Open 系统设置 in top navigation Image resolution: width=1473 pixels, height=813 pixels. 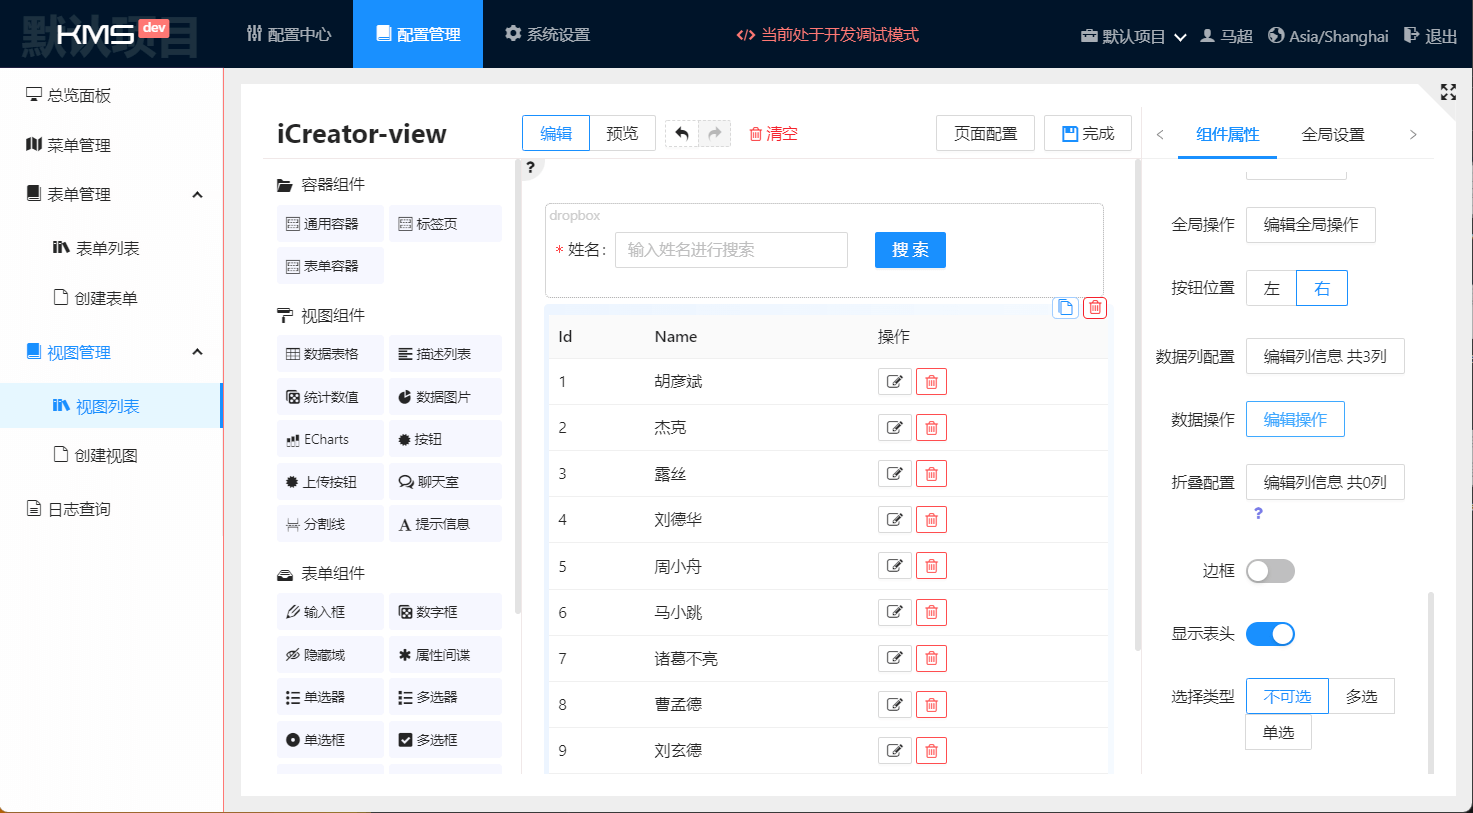tap(547, 35)
